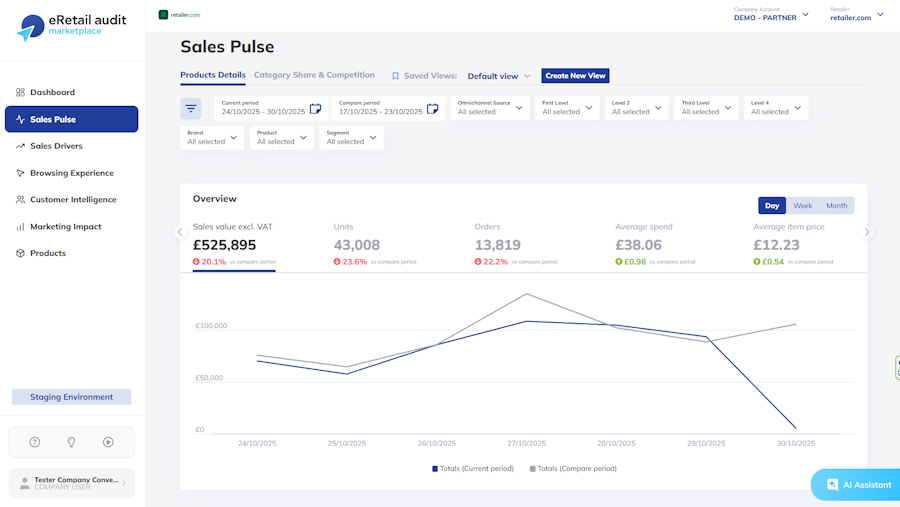Viewport: 900px width, 507px height.
Task: Click the filter icon button
Action: [191, 108]
